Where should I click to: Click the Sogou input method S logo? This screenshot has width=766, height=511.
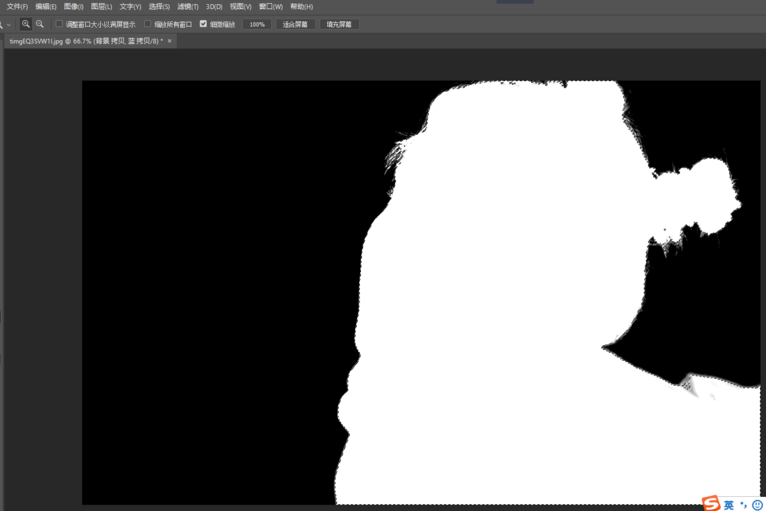[711, 504]
